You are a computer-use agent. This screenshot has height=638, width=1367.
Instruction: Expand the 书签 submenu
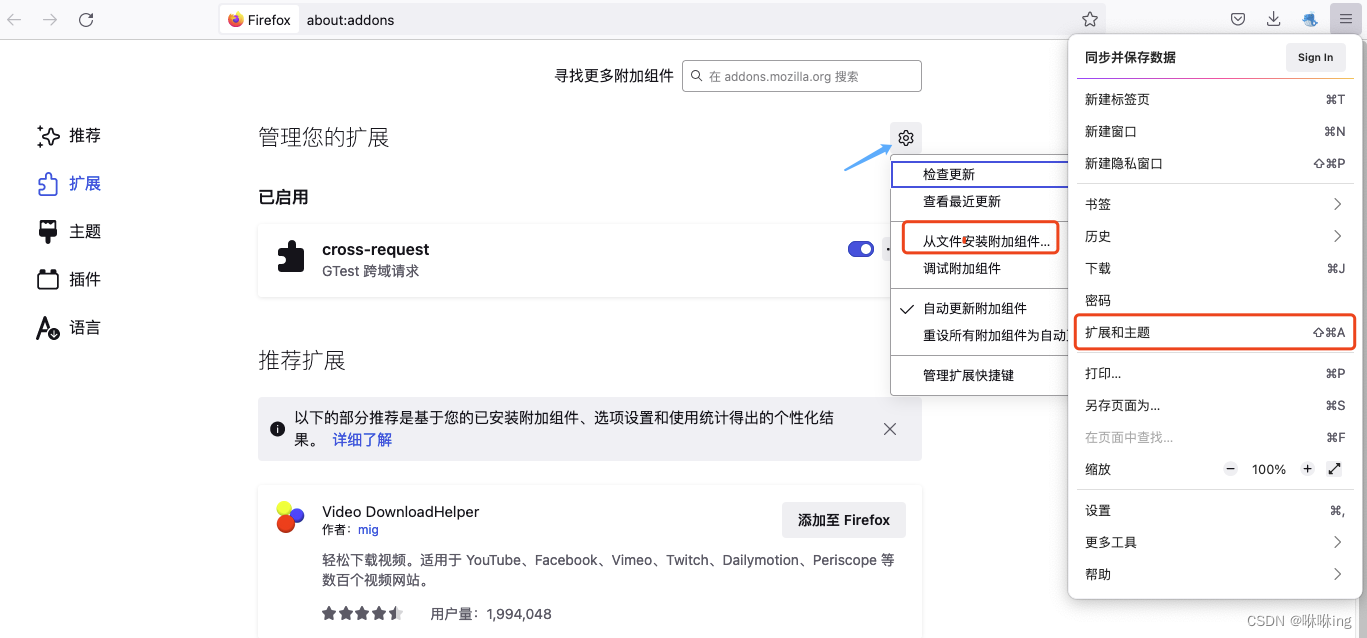coord(1215,204)
